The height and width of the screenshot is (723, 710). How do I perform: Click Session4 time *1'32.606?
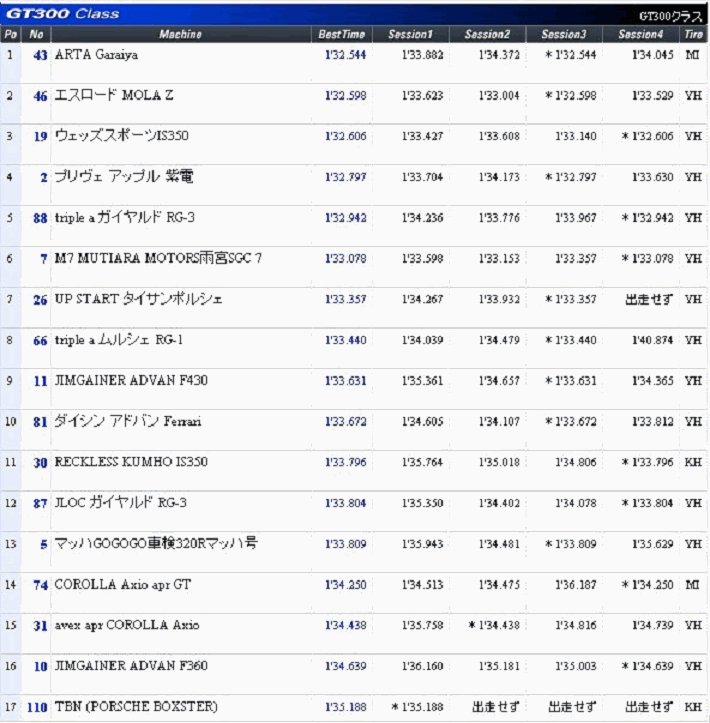click(647, 136)
